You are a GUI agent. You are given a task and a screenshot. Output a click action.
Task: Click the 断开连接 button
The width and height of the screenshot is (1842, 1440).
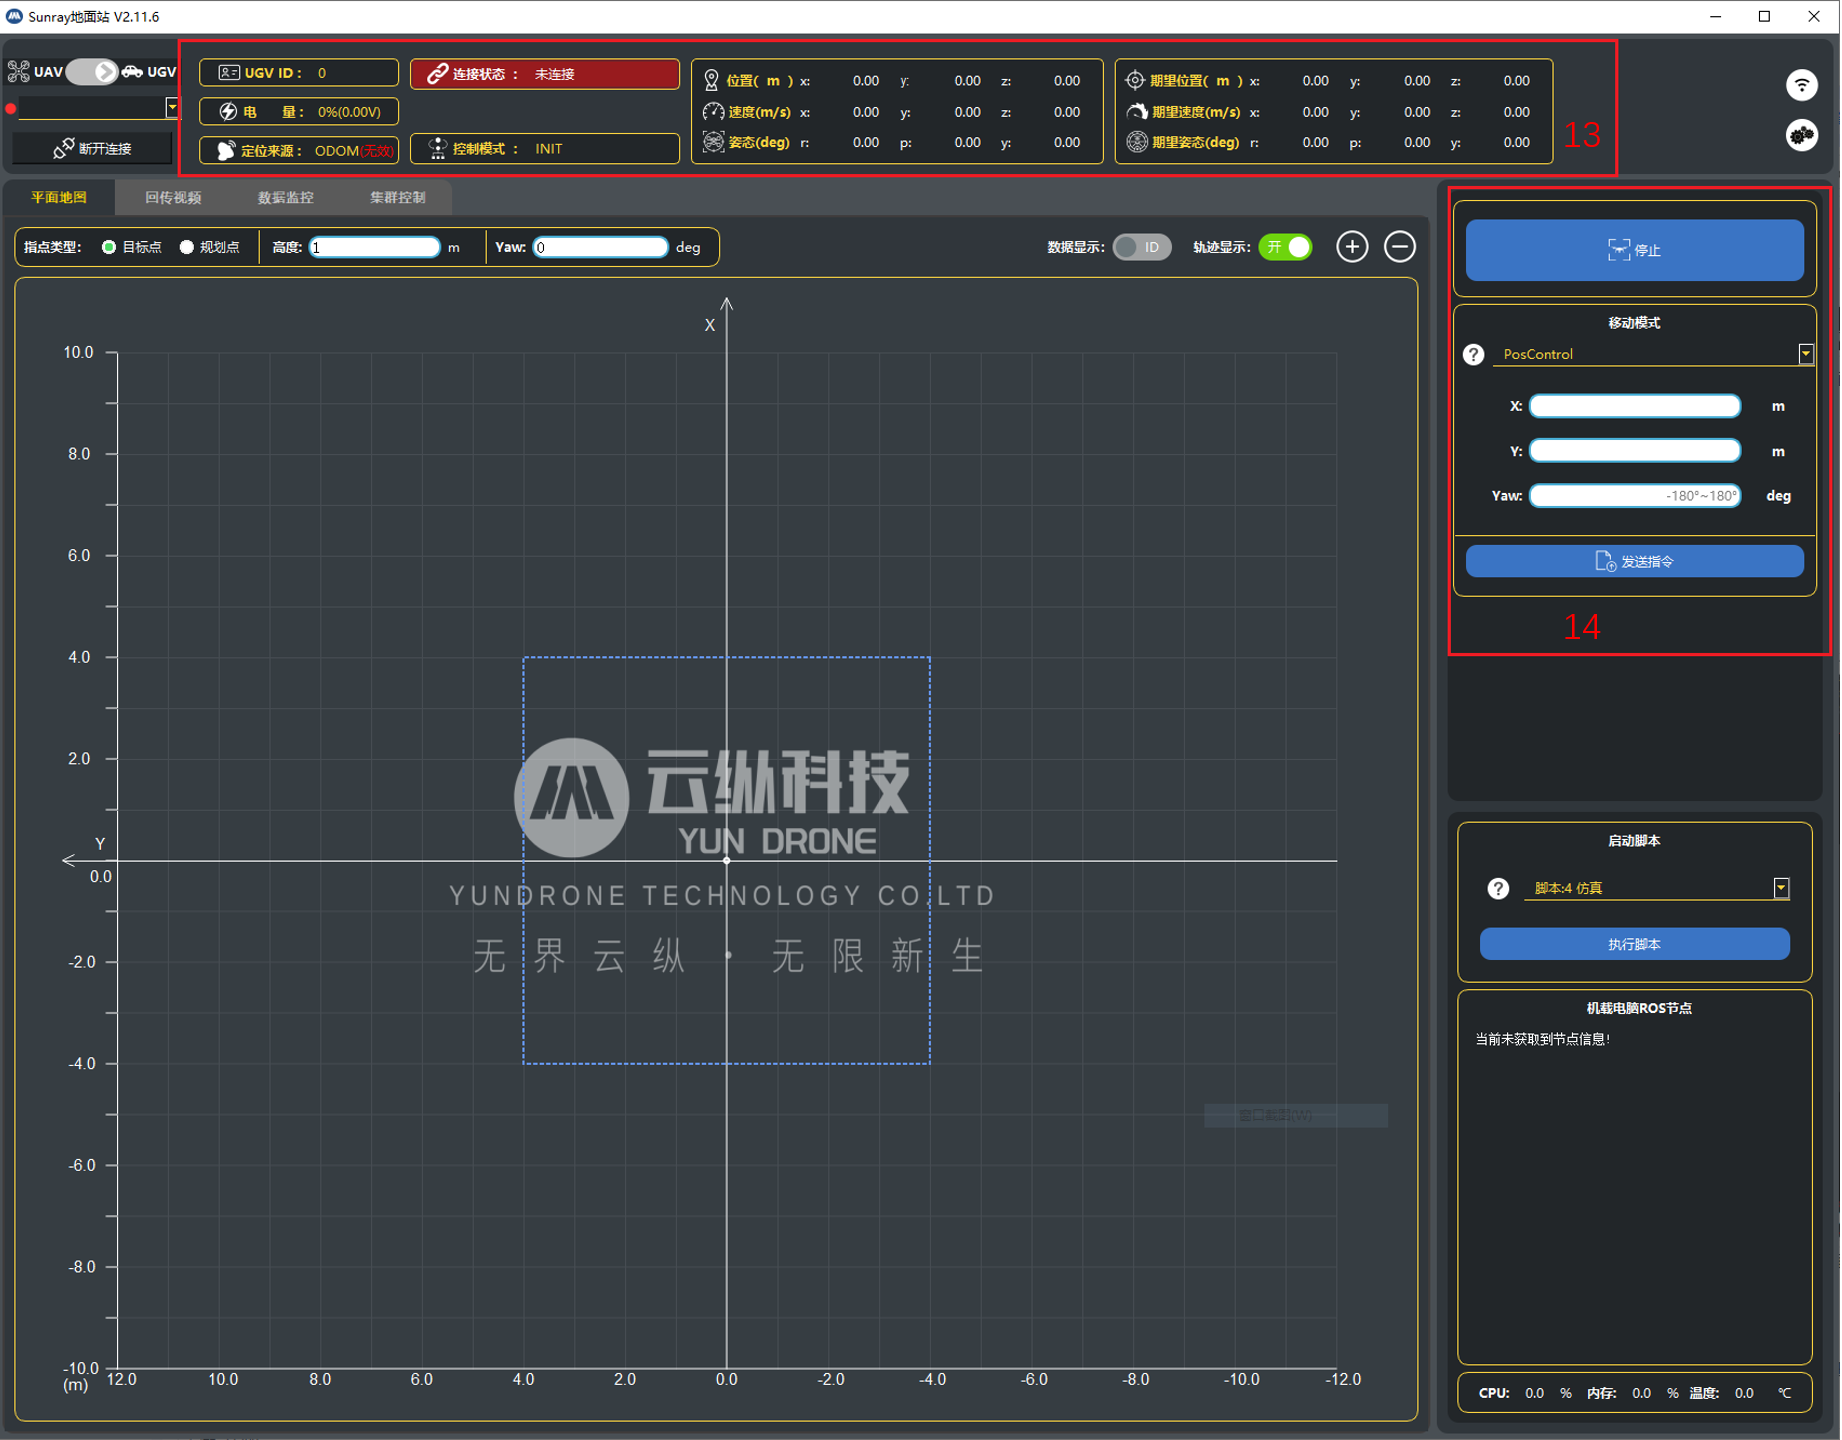pyautogui.click(x=93, y=149)
